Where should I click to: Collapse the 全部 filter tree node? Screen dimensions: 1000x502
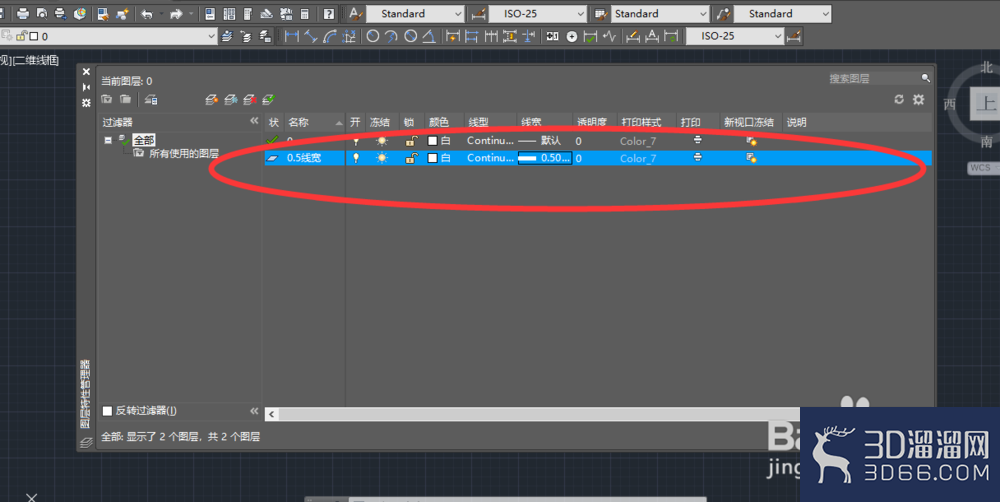[x=108, y=140]
